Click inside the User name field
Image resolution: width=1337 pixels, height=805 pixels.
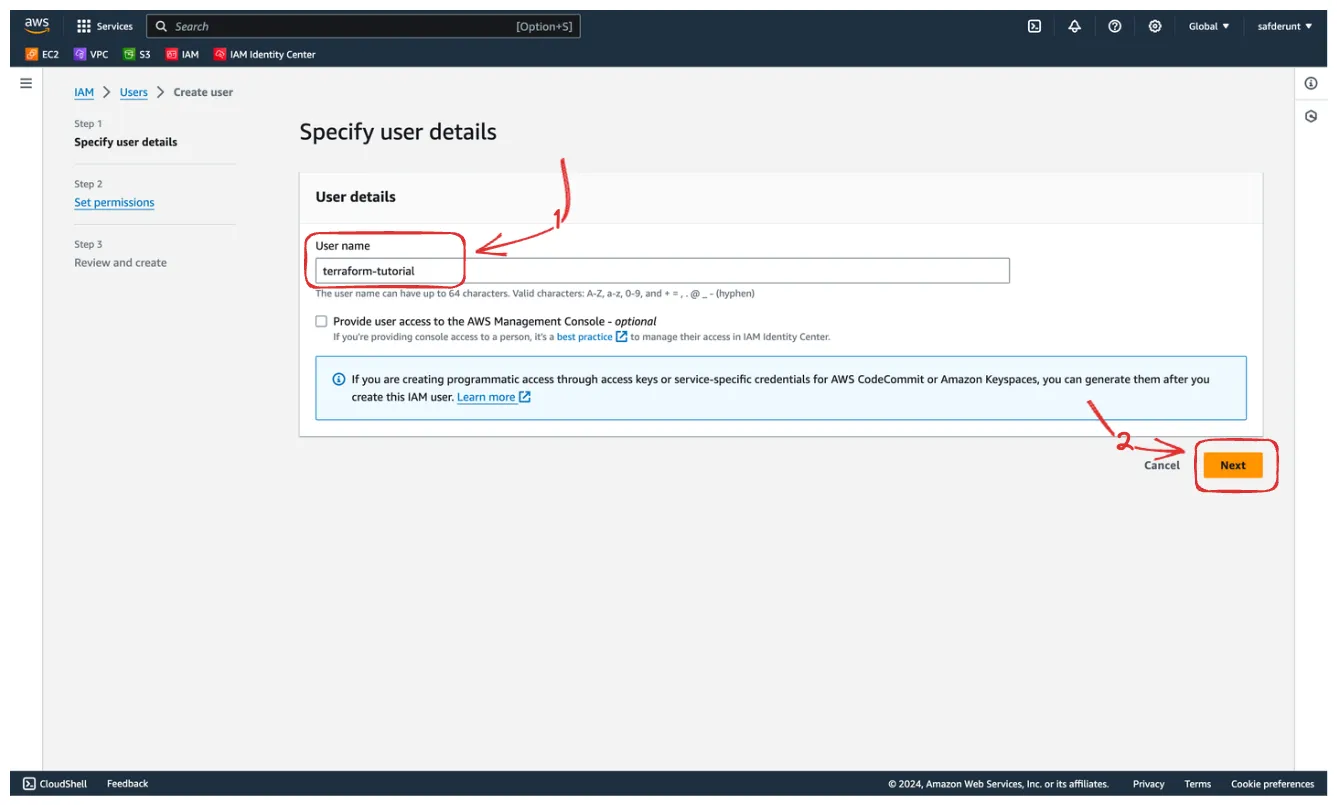pos(662,271)
